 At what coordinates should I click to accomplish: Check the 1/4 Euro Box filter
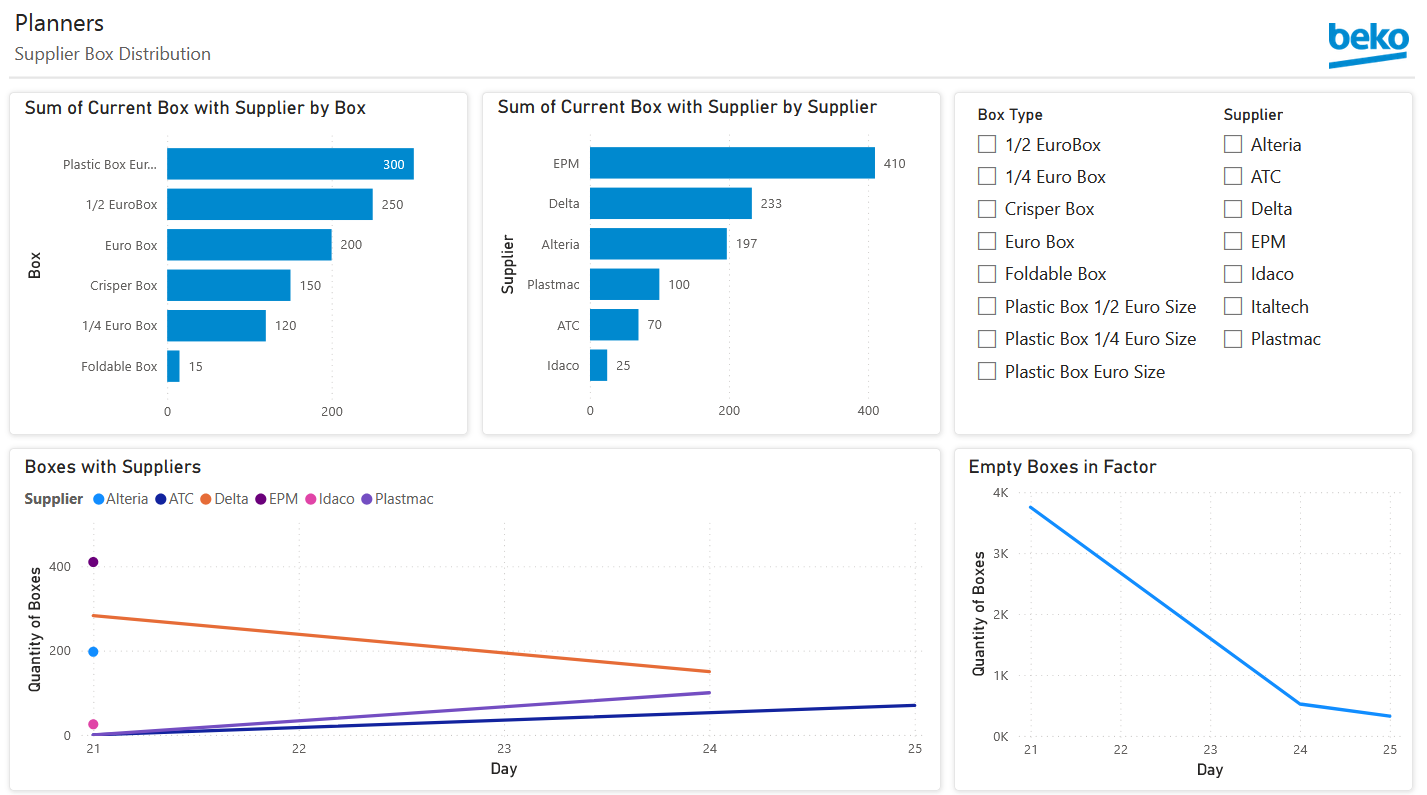tap(987, 177)
